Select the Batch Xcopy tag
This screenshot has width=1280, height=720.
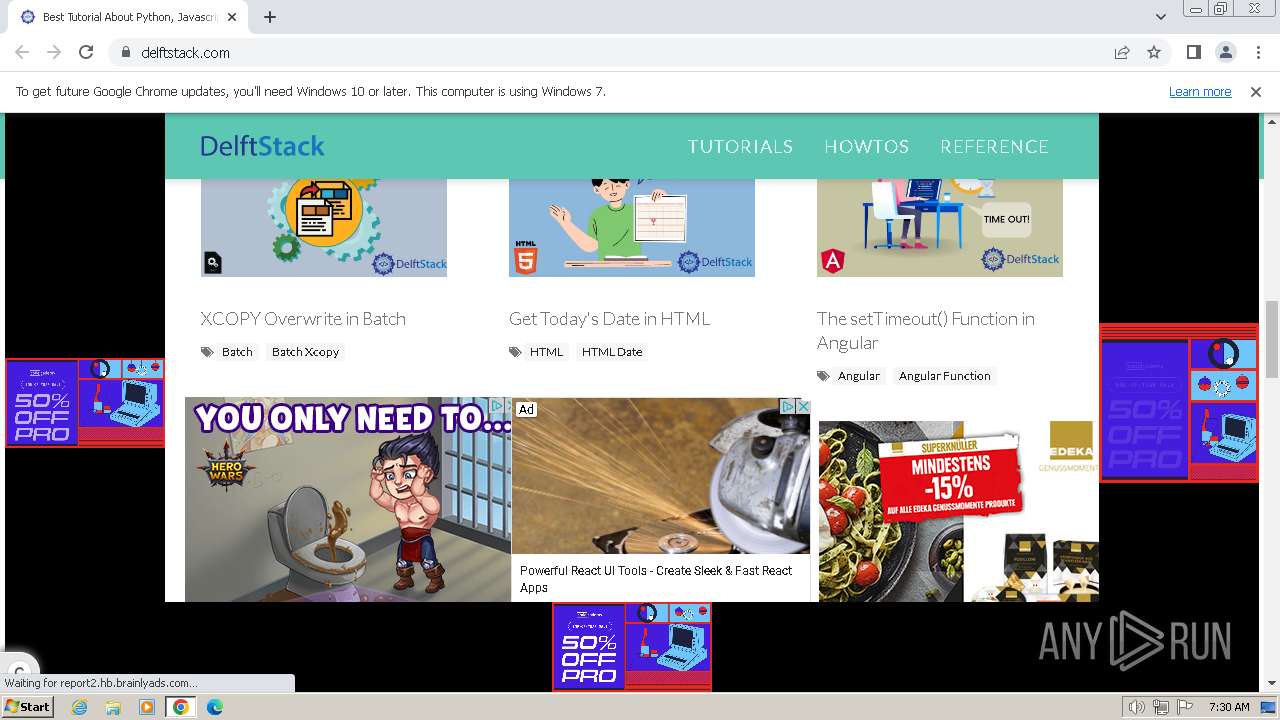tap(305, 352)
